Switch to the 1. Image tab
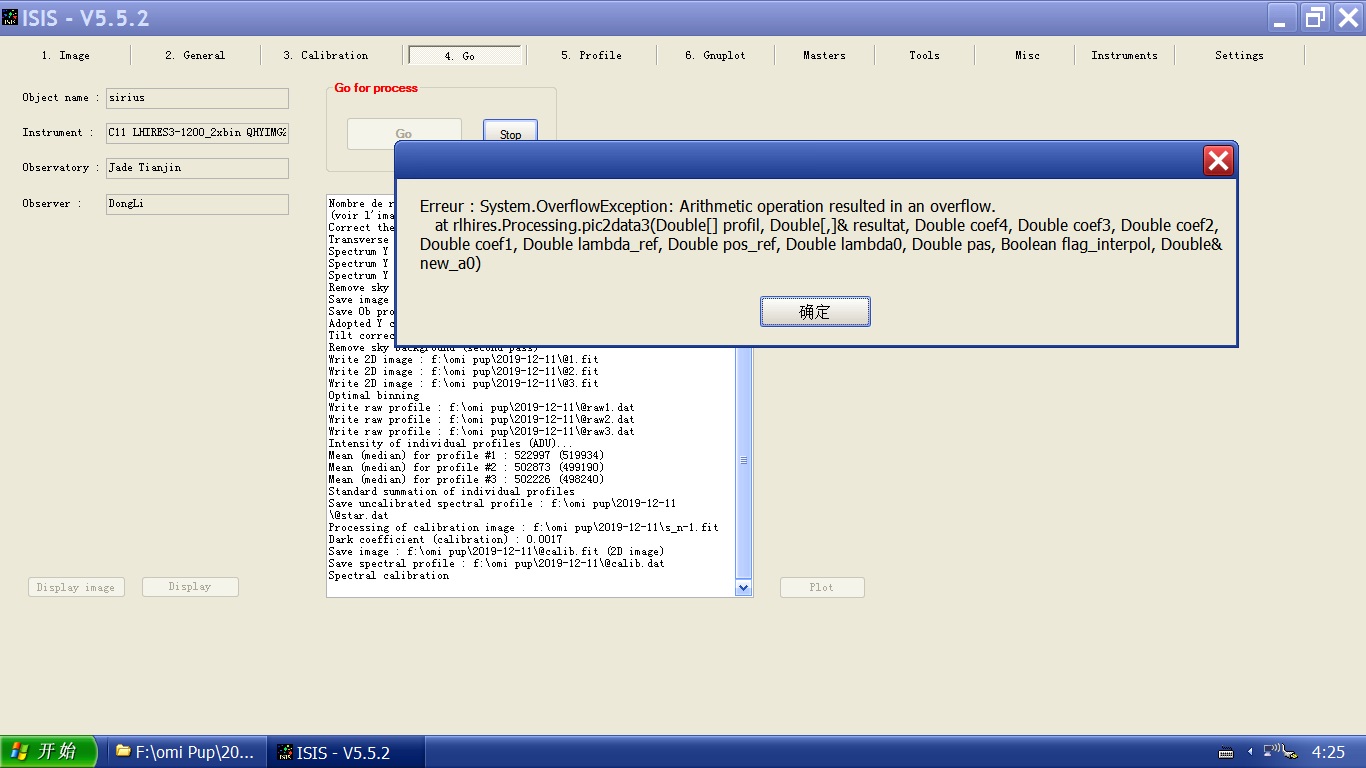The image size is (1366, 768). click(x=66, y=56)
